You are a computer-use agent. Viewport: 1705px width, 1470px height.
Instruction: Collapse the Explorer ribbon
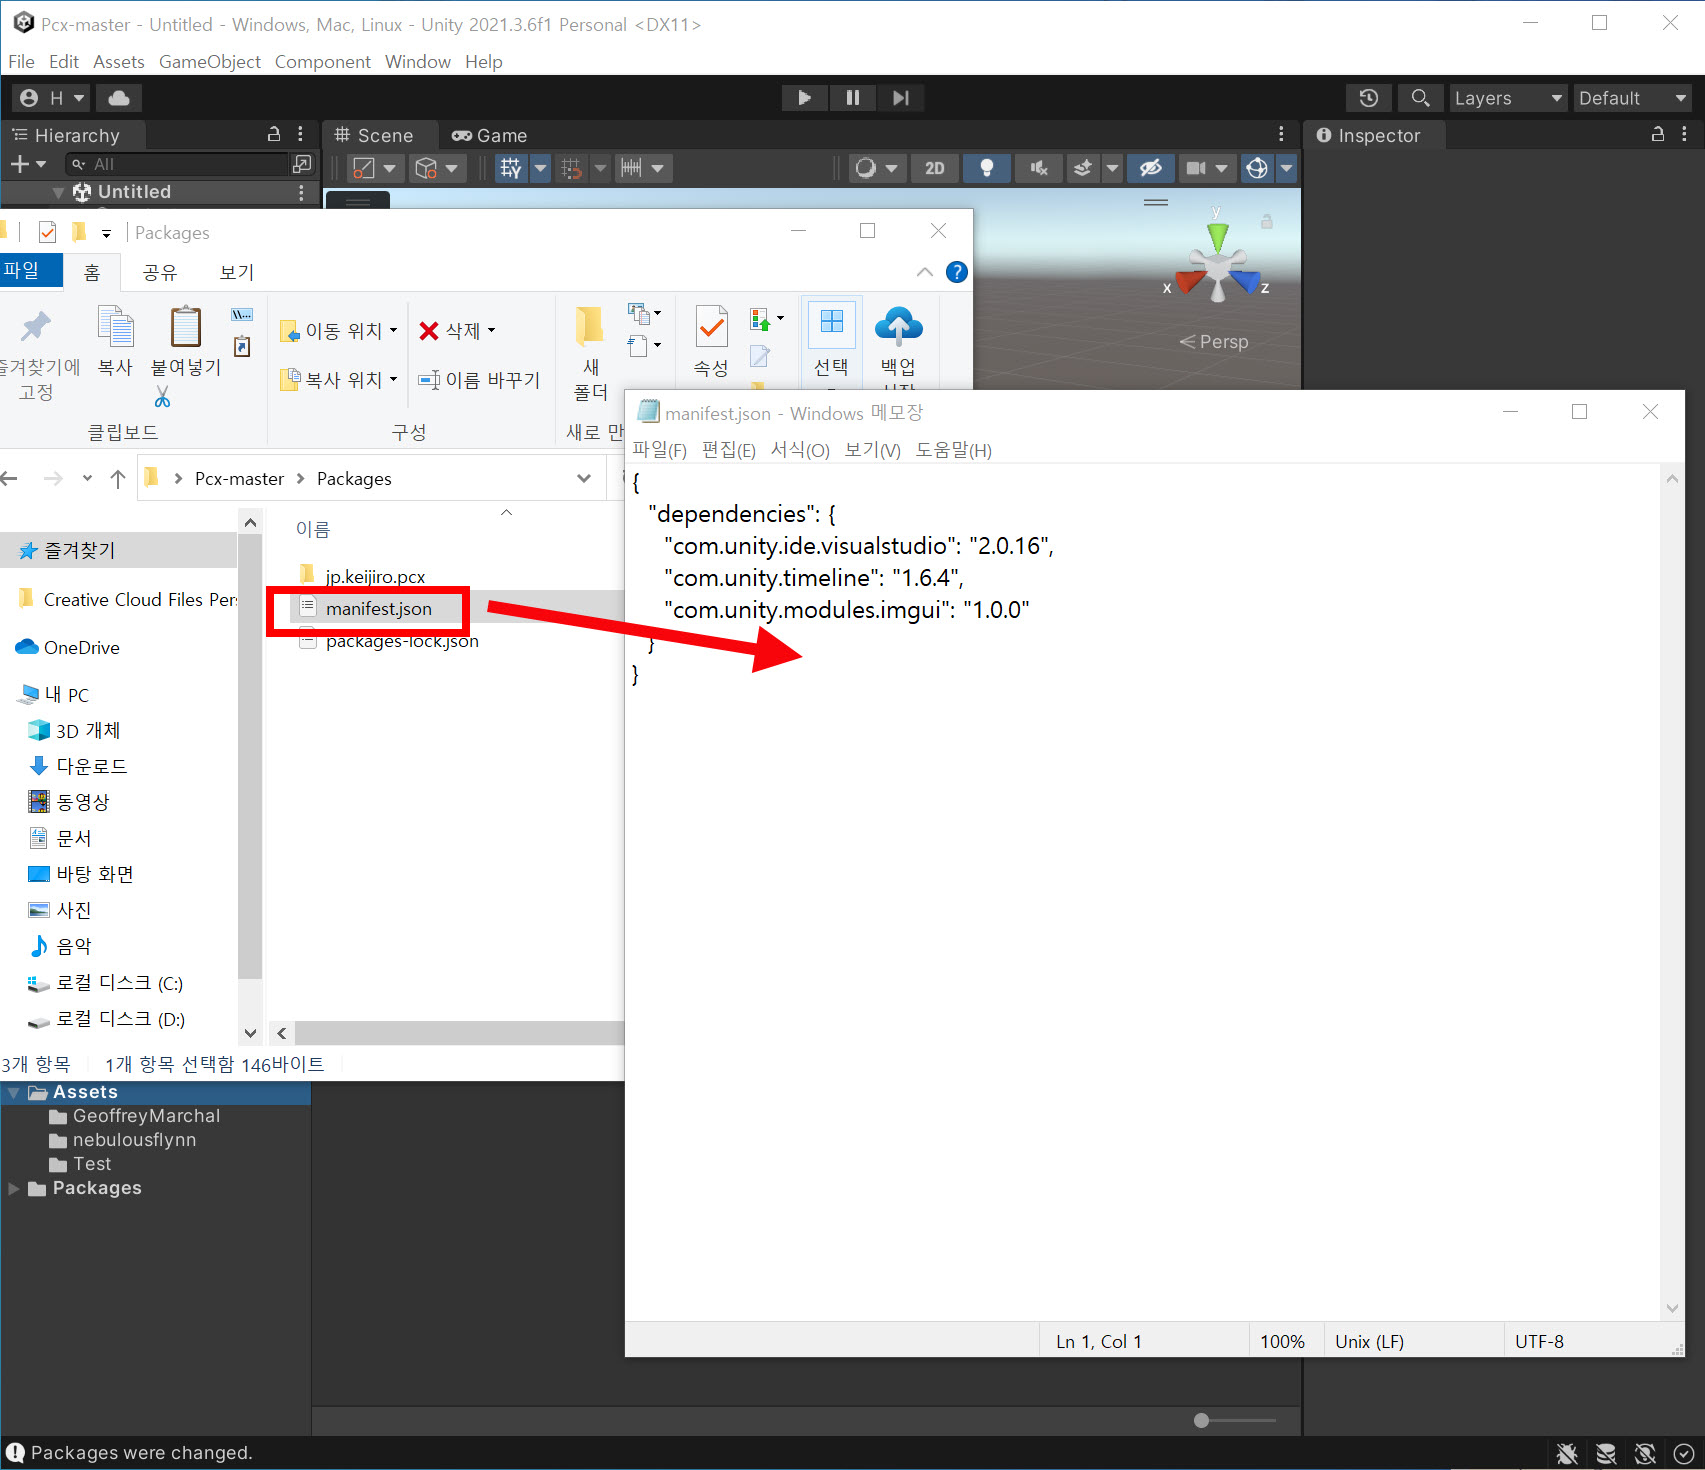click(925, 272)
